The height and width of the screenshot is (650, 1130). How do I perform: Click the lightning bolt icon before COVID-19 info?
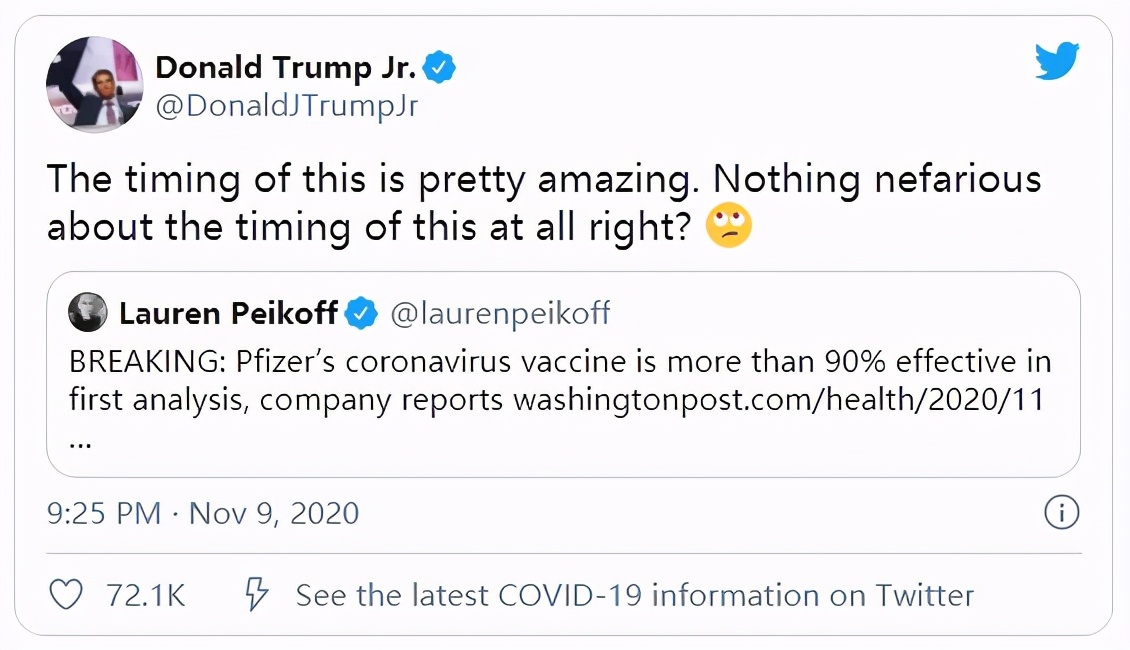point(257,595)
